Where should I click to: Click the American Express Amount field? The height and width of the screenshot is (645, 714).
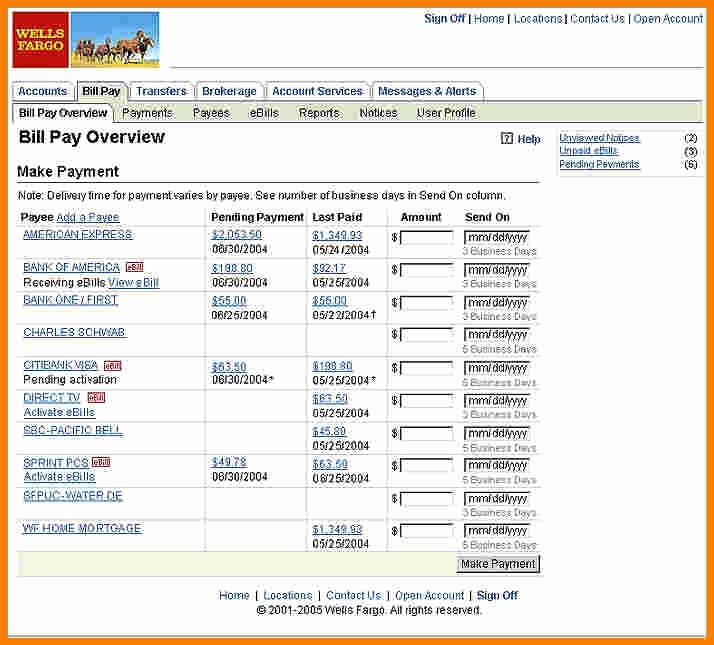pyautogui.click(x=427, y=237)
